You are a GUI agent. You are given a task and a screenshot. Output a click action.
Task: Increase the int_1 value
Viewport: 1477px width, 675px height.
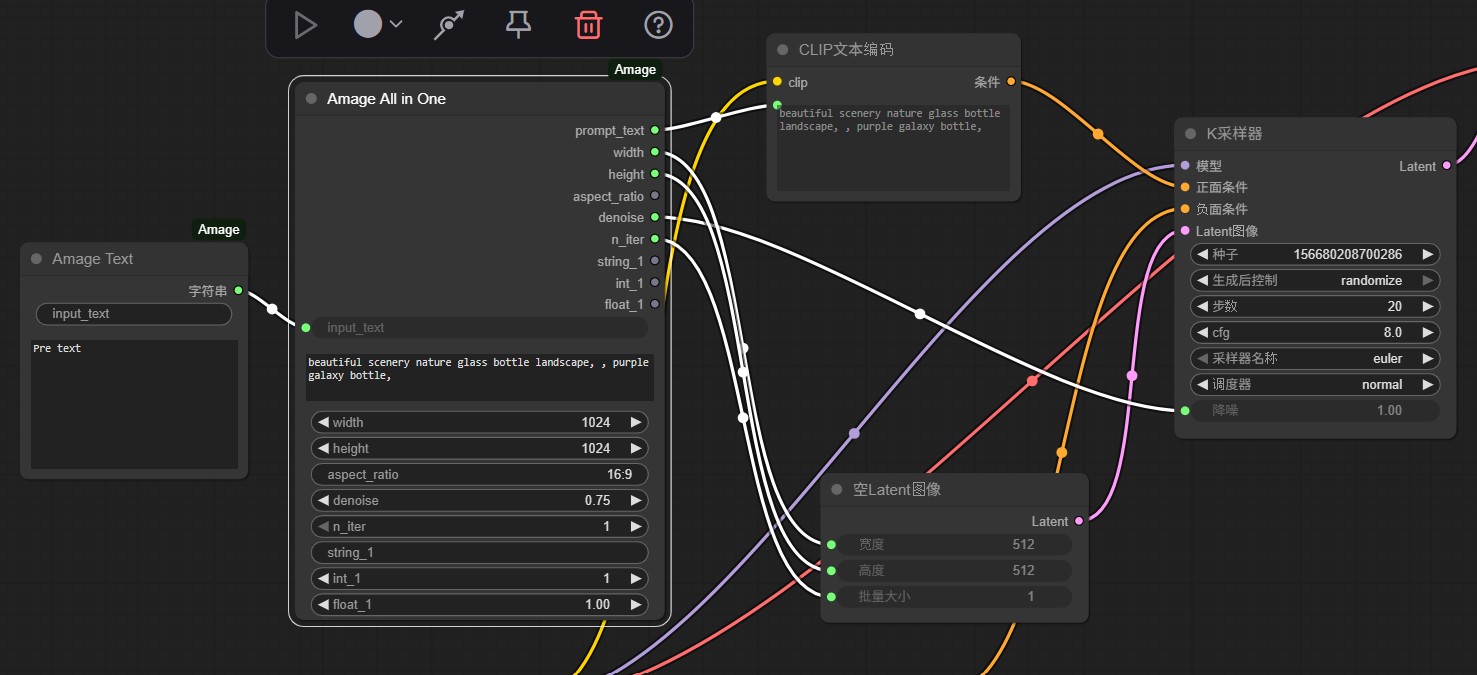point(636,579)
